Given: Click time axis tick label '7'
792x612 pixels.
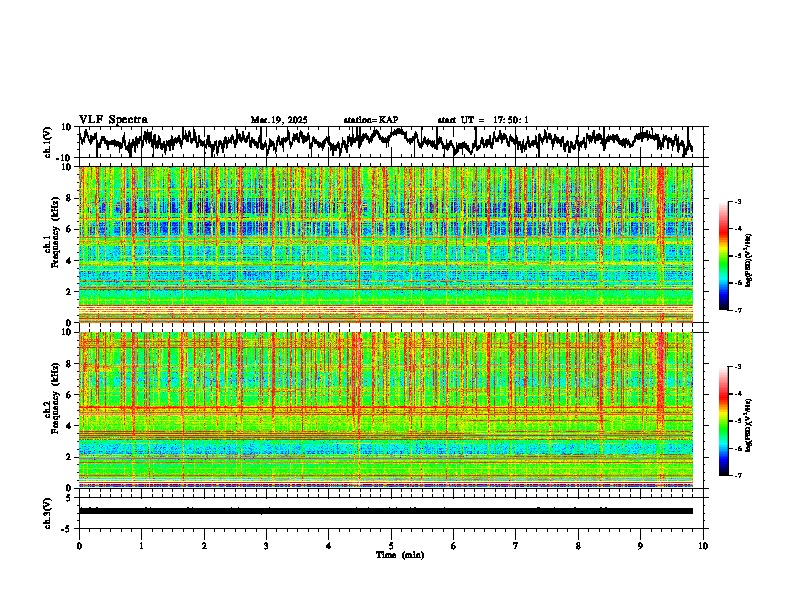Looking at the screenshot, I should point(516,546).
